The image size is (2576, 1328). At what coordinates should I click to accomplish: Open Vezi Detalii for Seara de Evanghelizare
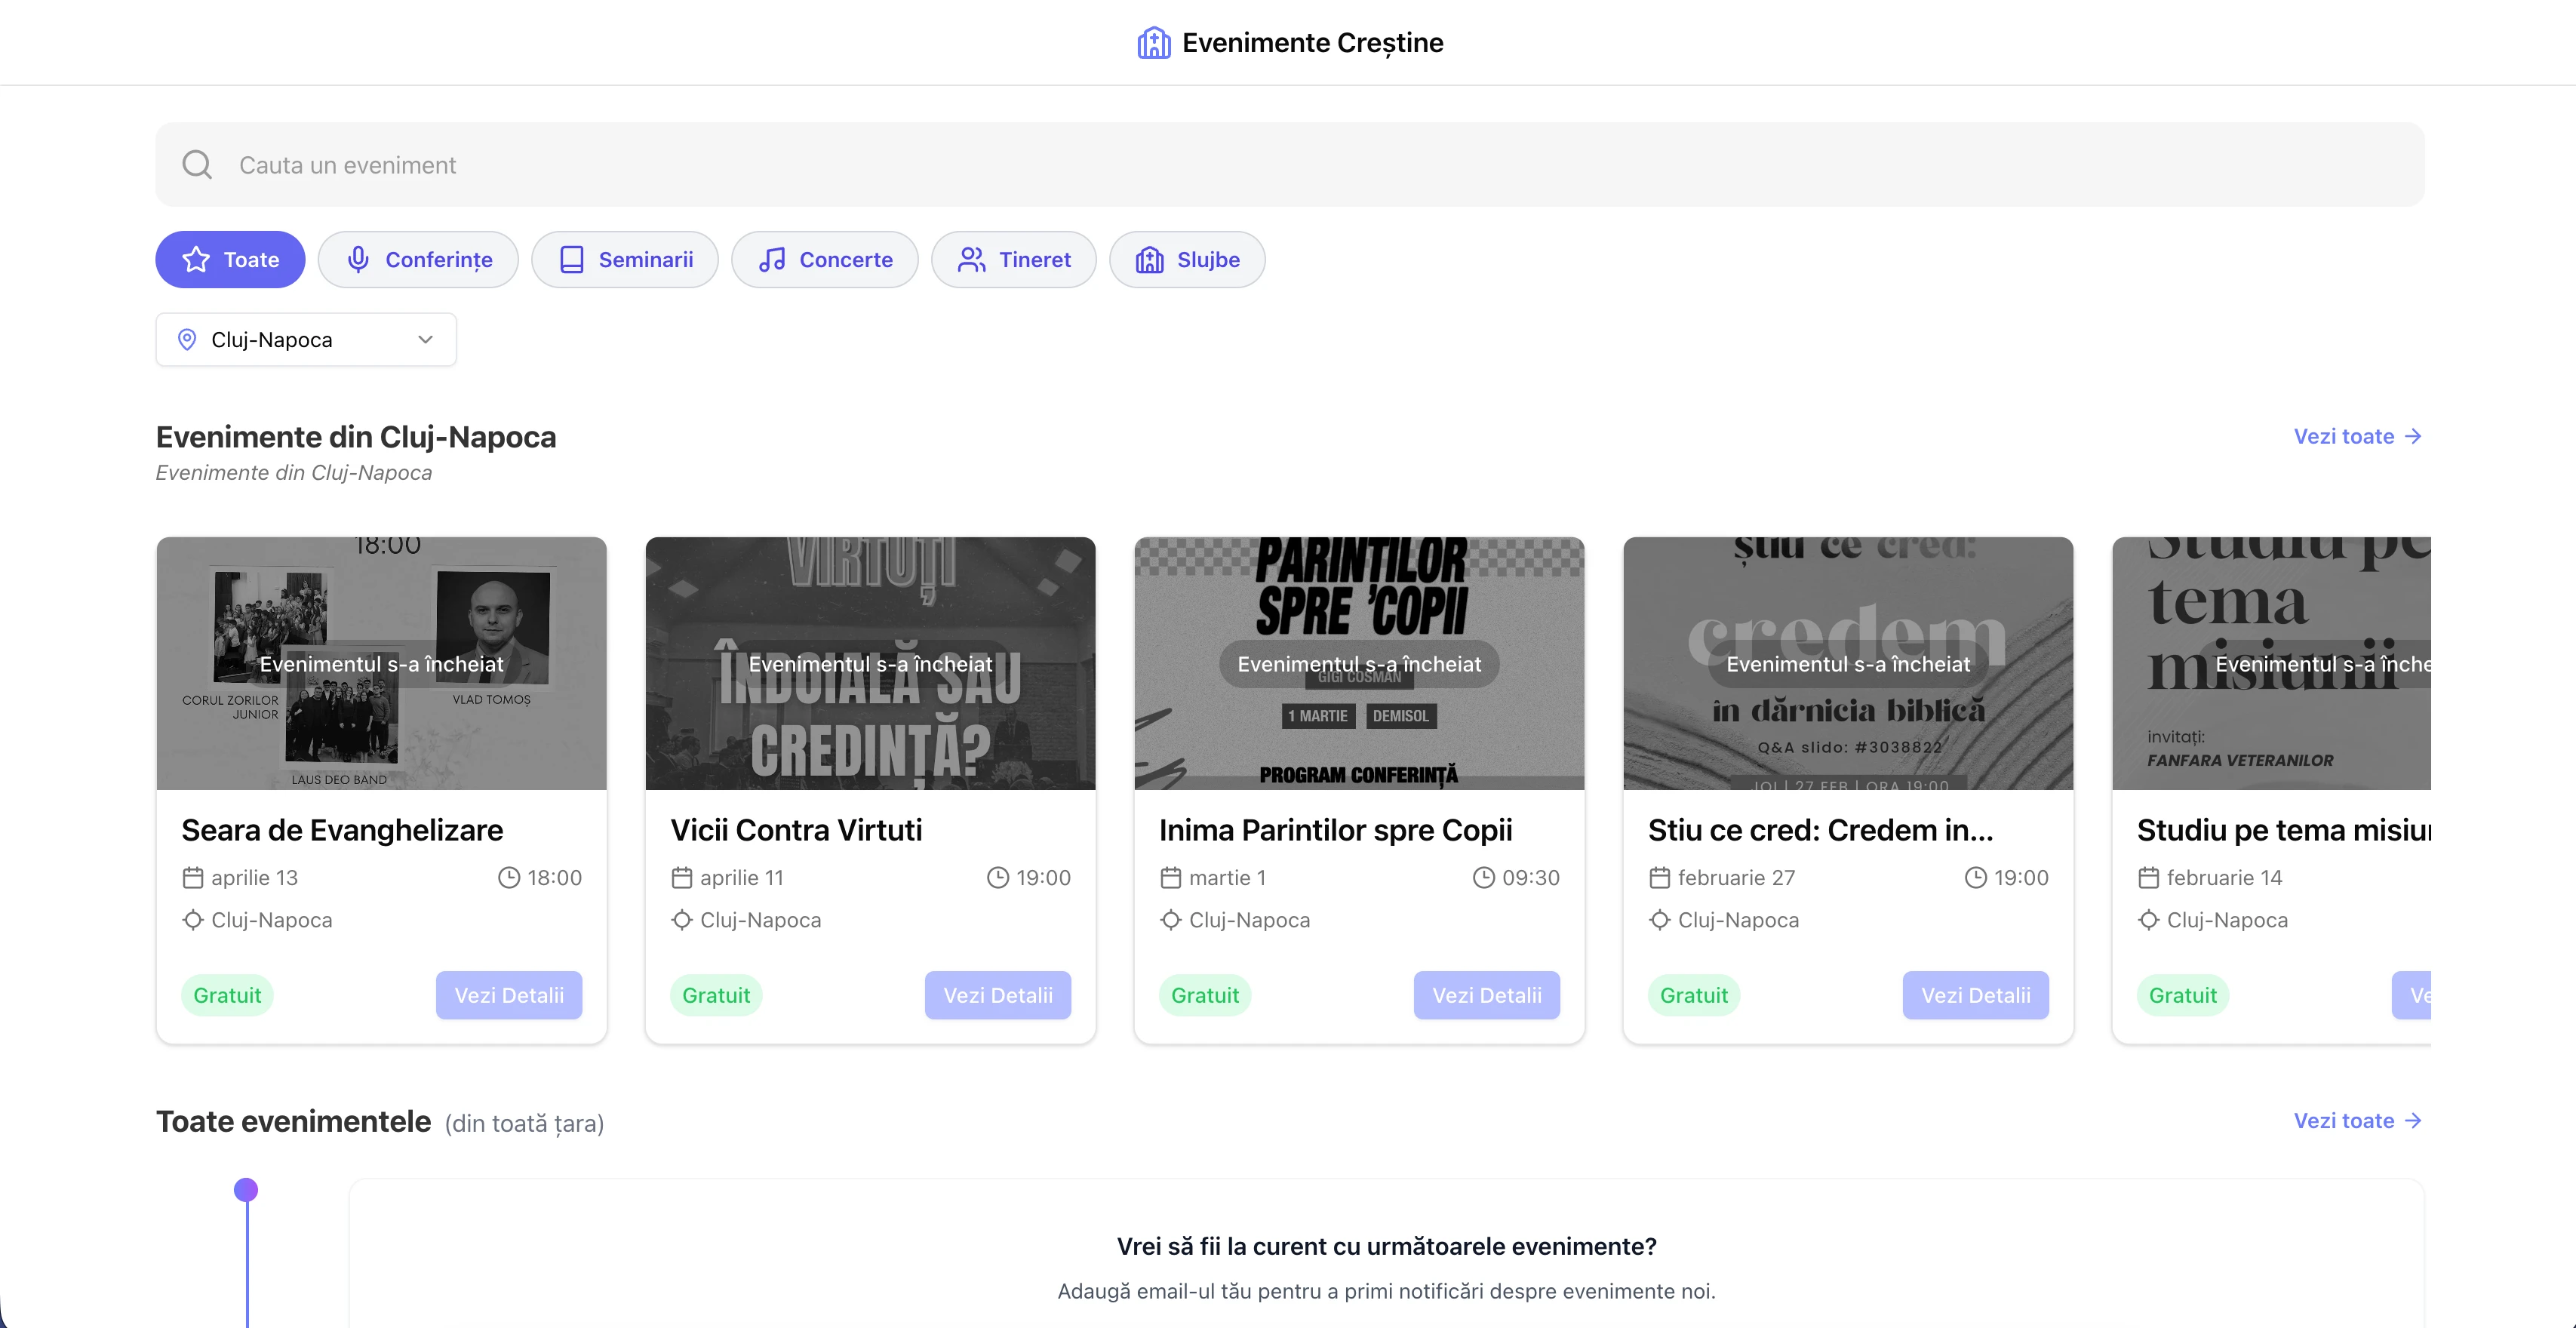tap(509, 995)
